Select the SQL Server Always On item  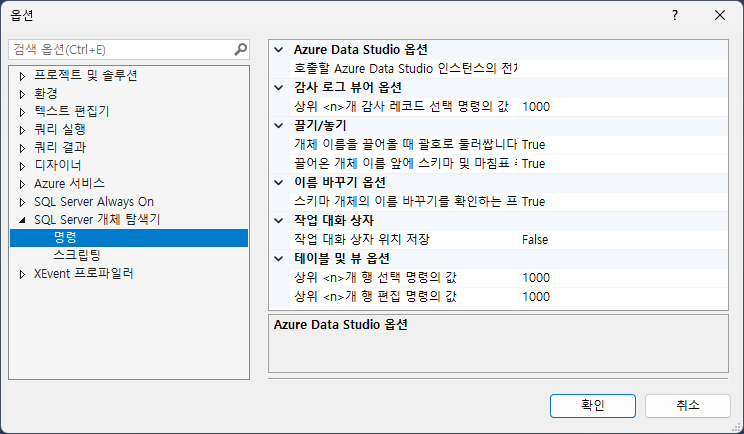(x=94, y=202)
